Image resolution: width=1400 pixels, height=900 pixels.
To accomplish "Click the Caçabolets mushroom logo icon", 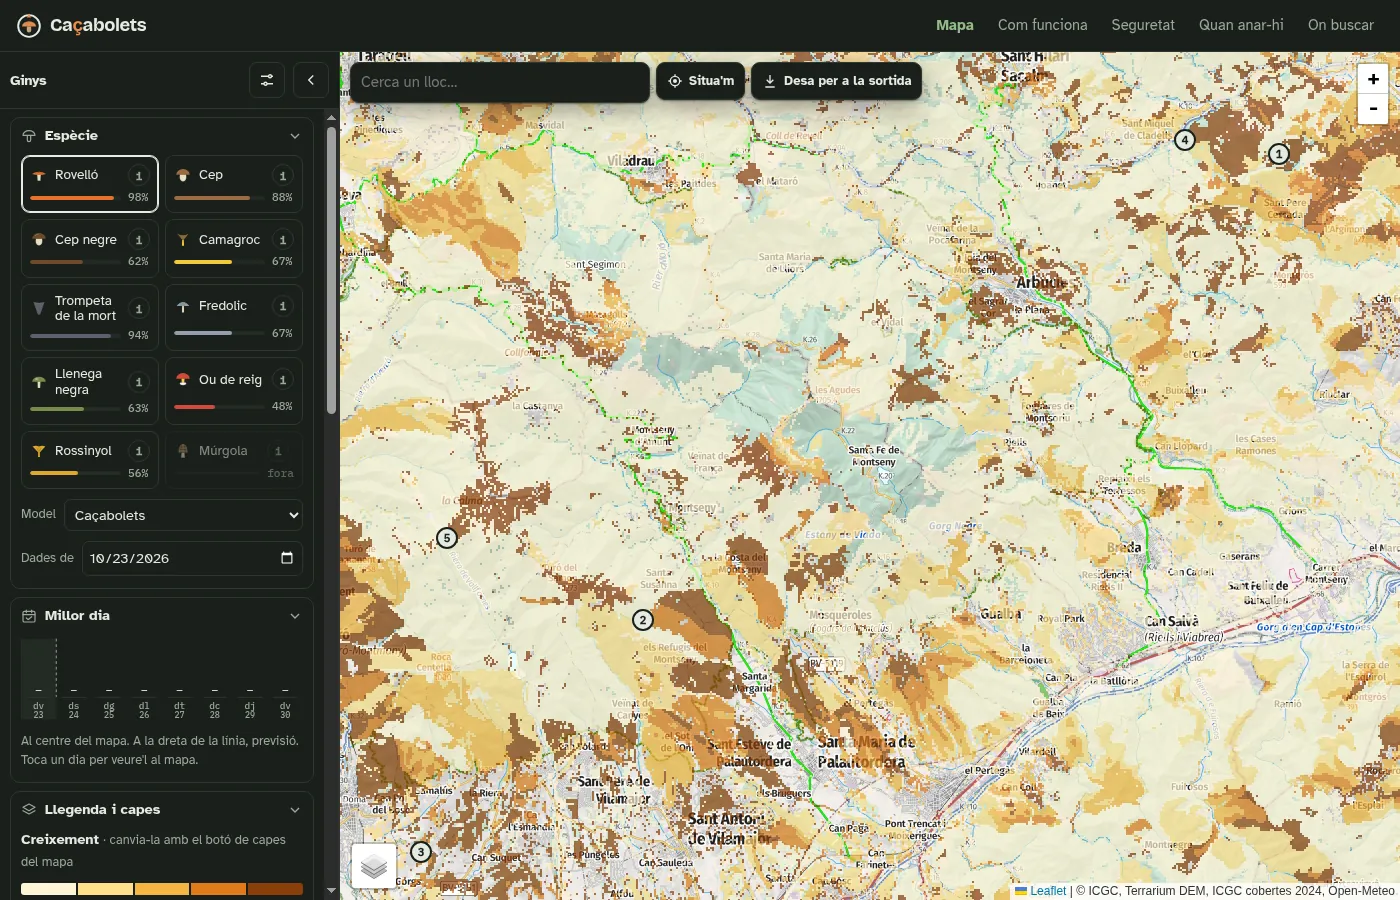I will coord(29,26).
